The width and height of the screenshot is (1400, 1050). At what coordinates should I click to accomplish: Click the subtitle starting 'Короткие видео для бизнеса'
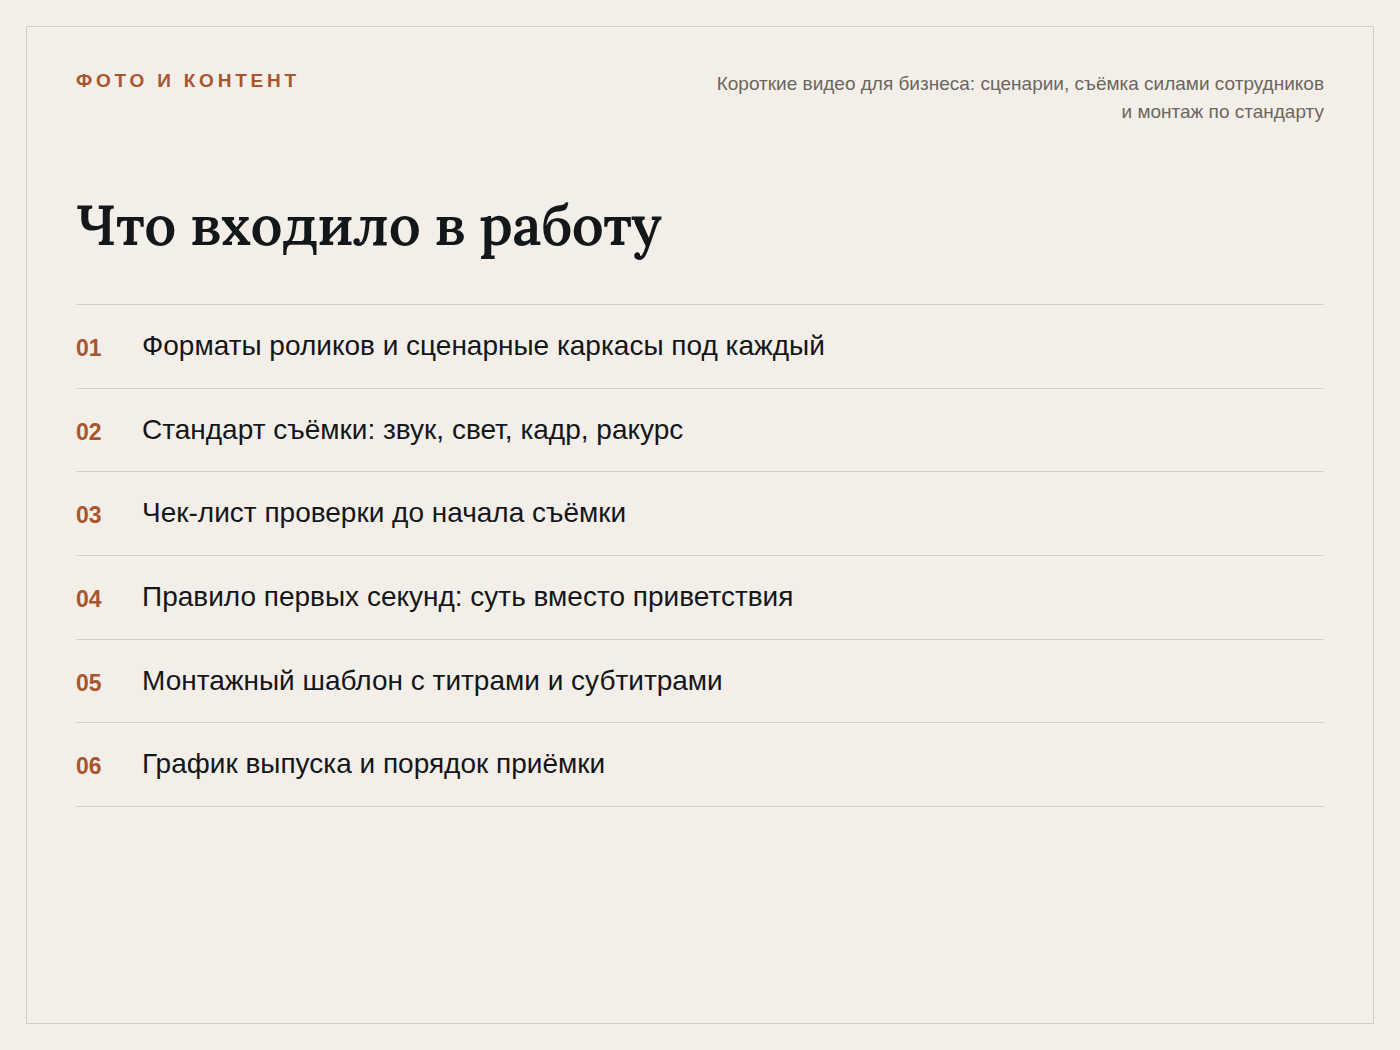coord(1020,98)
